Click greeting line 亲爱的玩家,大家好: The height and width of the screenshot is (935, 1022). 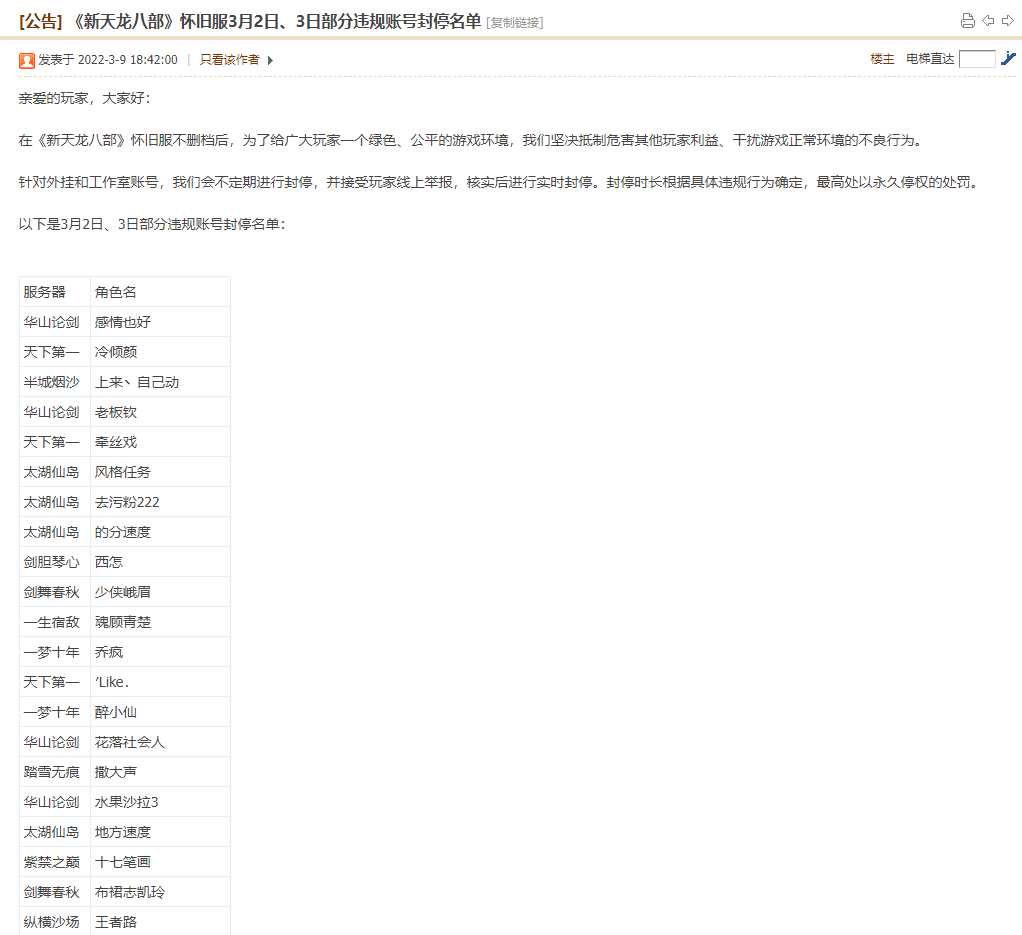pos(85,98)
